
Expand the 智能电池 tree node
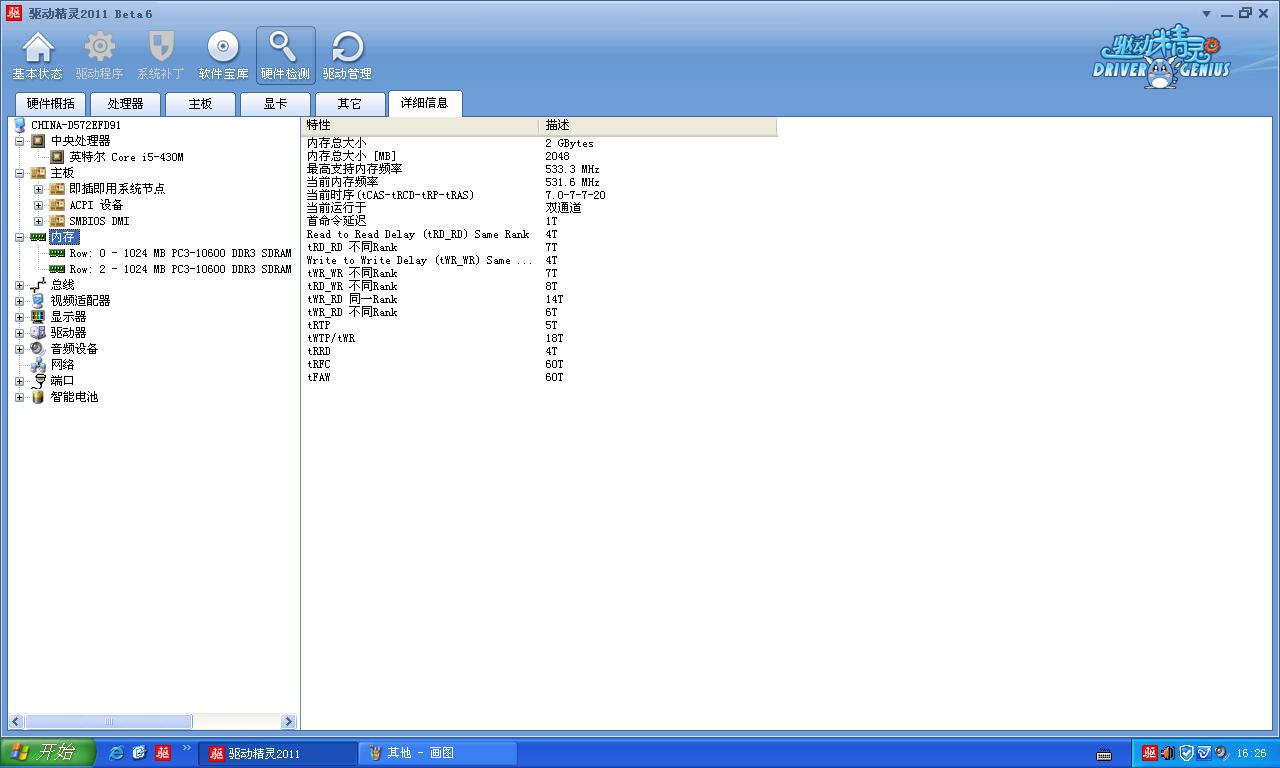click(x=19, y=397)
